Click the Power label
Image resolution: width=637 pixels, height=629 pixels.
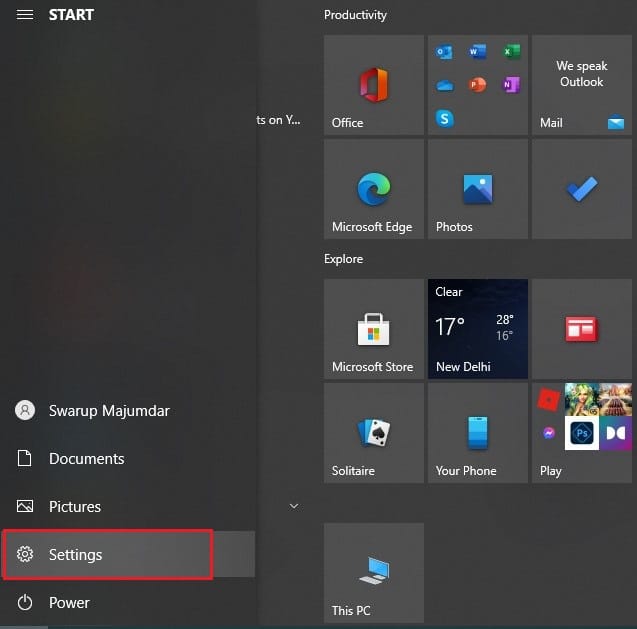click(69, 603)
